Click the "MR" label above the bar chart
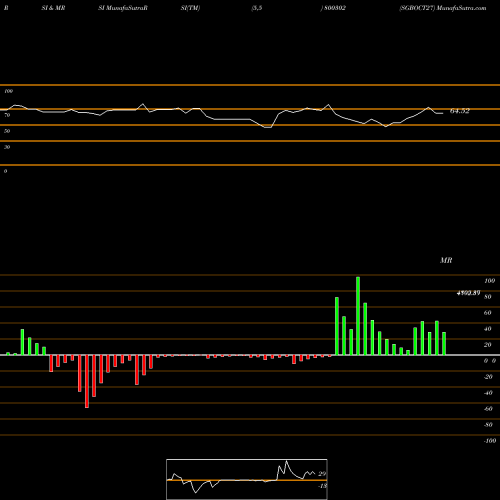 point(446,260)
